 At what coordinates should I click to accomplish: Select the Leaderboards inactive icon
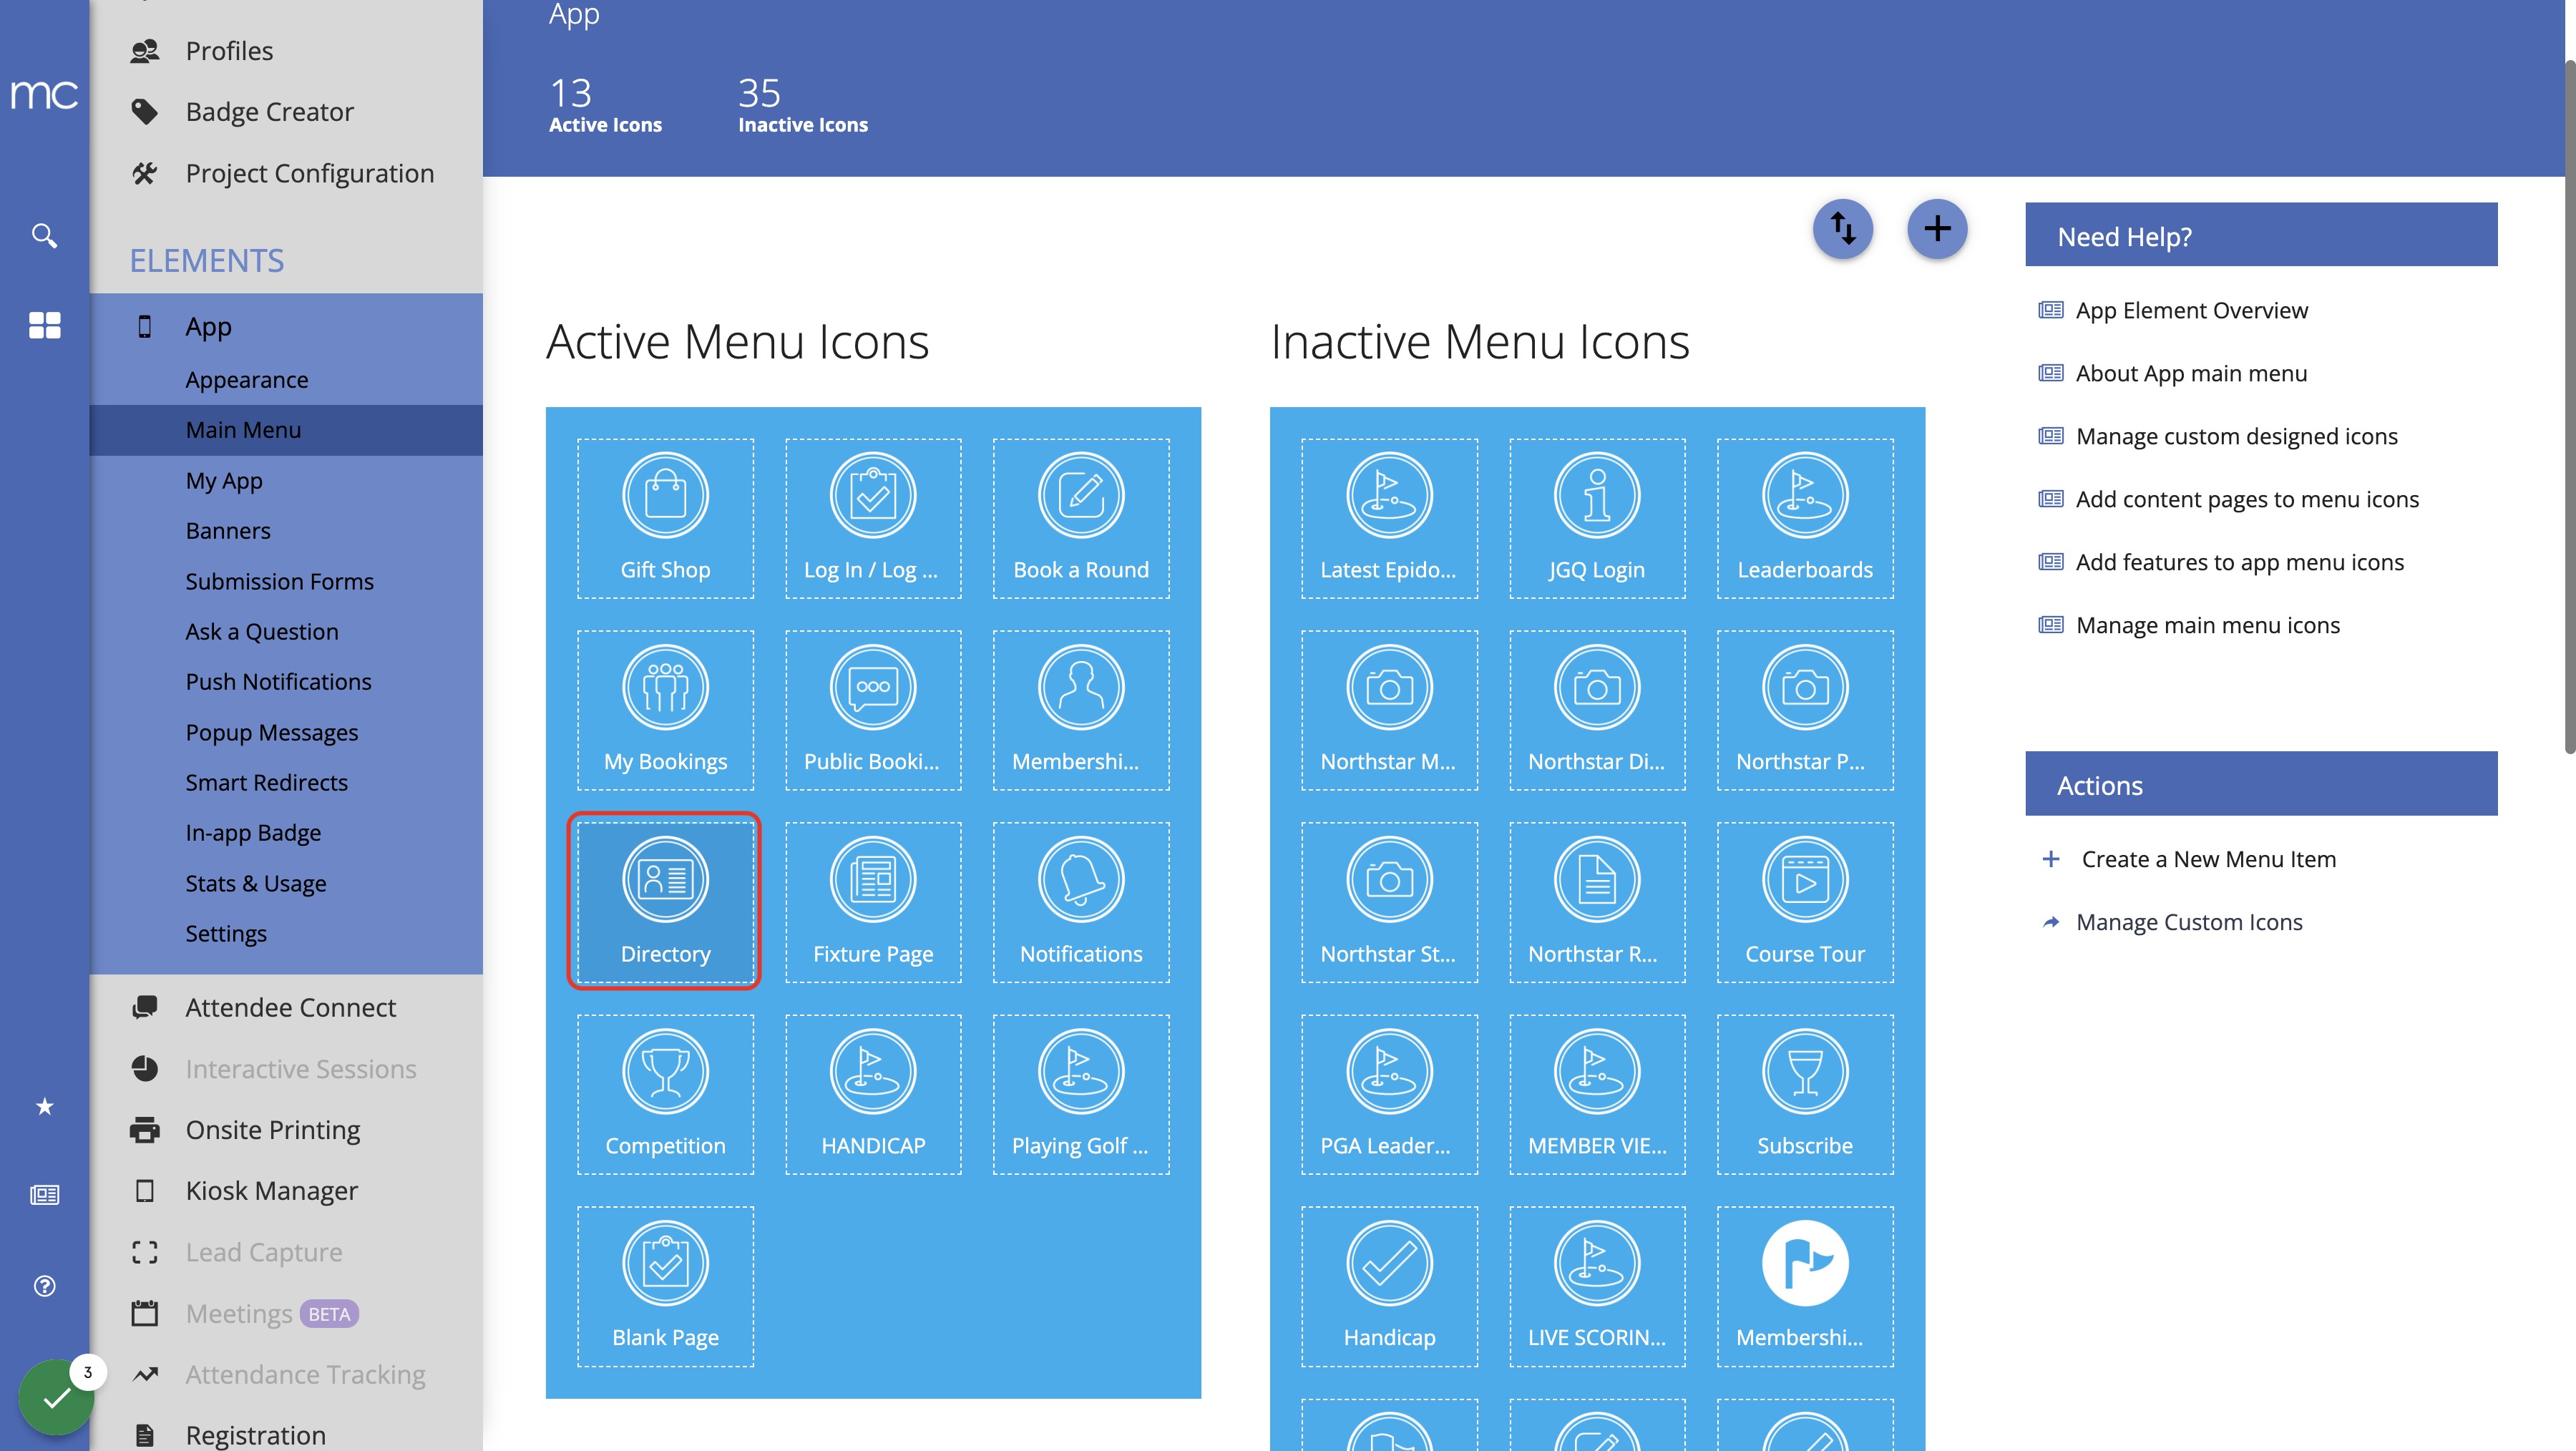(1805, 518)
